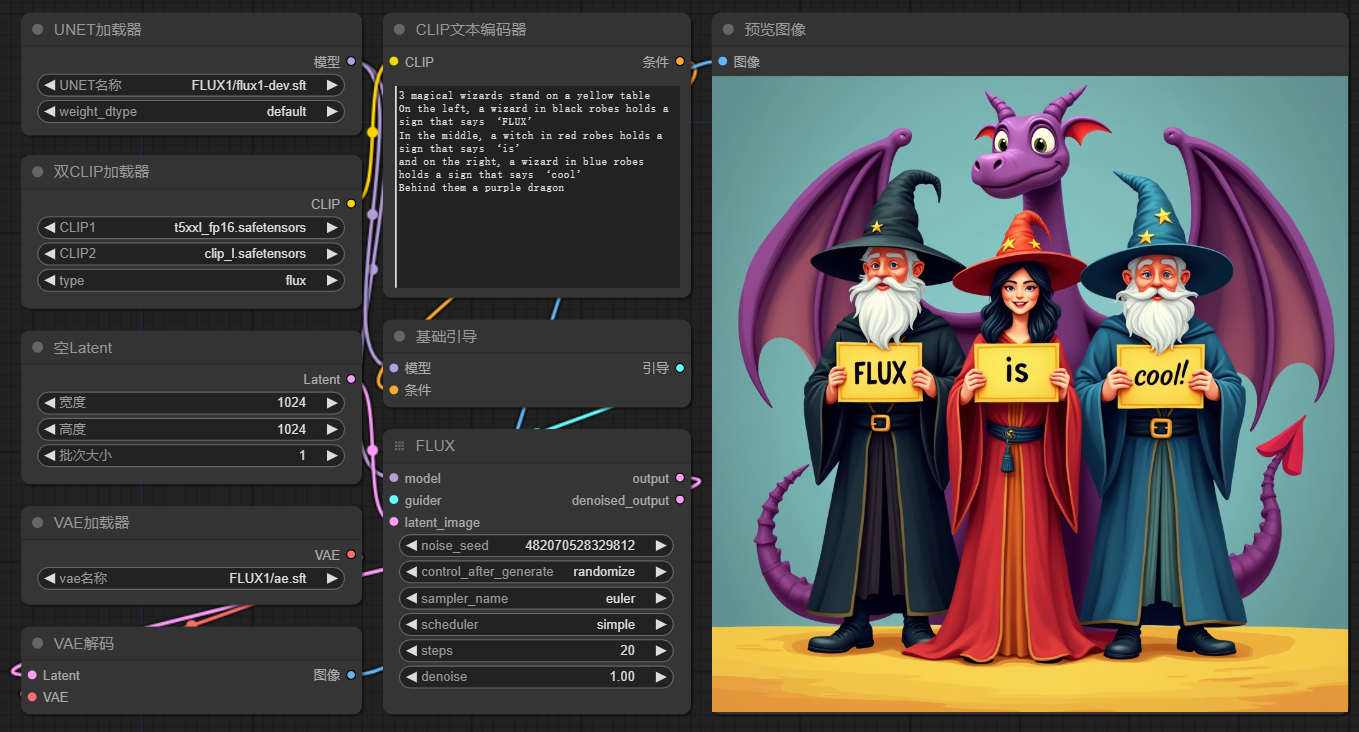The width and height of the screenshot is (1359, 732).
Task: Decrease noise_seed with its left arrow
Action: coord(411,546)
